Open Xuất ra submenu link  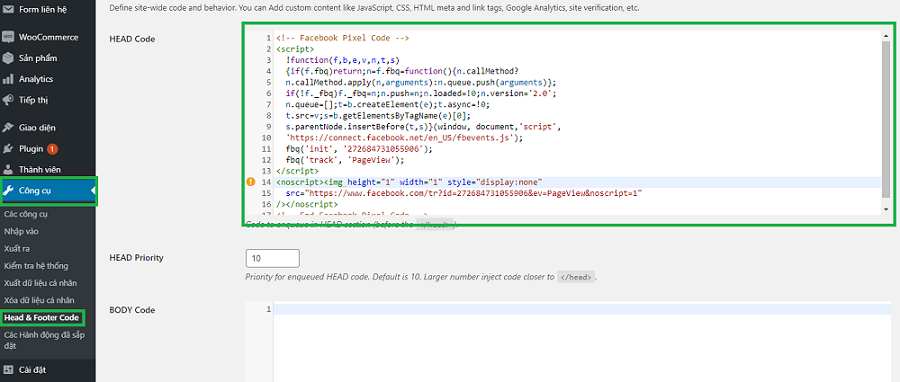(17, 248)
